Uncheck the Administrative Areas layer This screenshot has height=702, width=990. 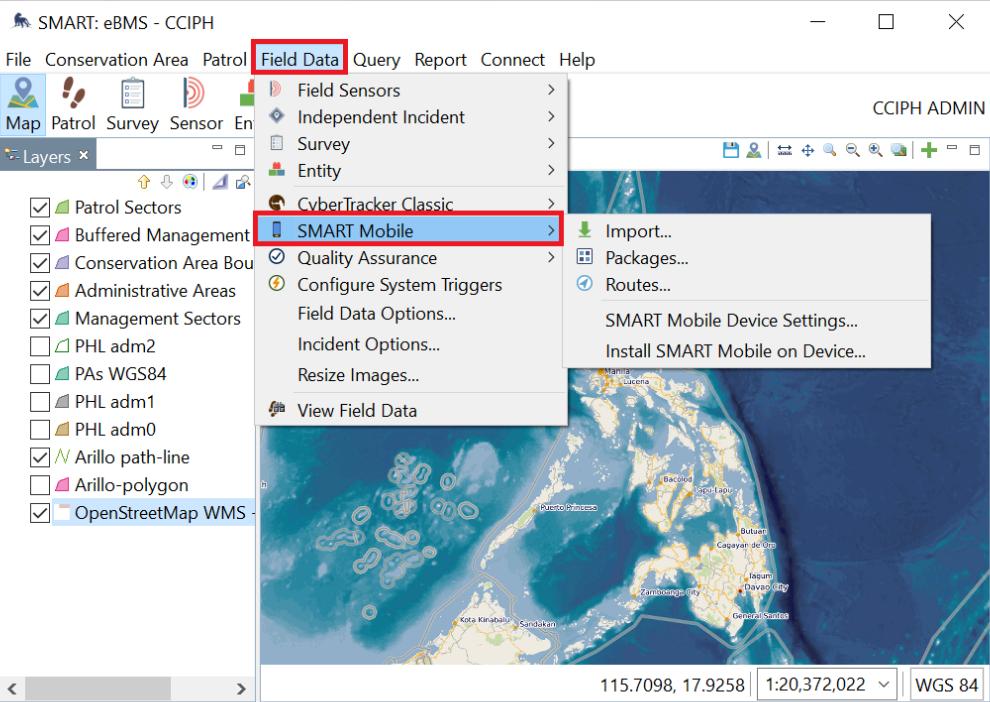40,291
